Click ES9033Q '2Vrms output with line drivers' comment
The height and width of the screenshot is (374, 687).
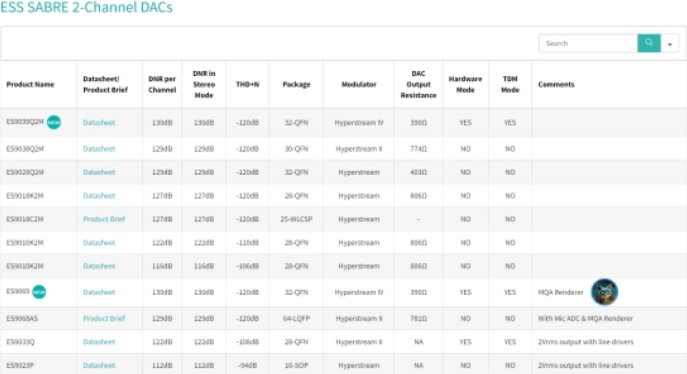click(586, 342)
